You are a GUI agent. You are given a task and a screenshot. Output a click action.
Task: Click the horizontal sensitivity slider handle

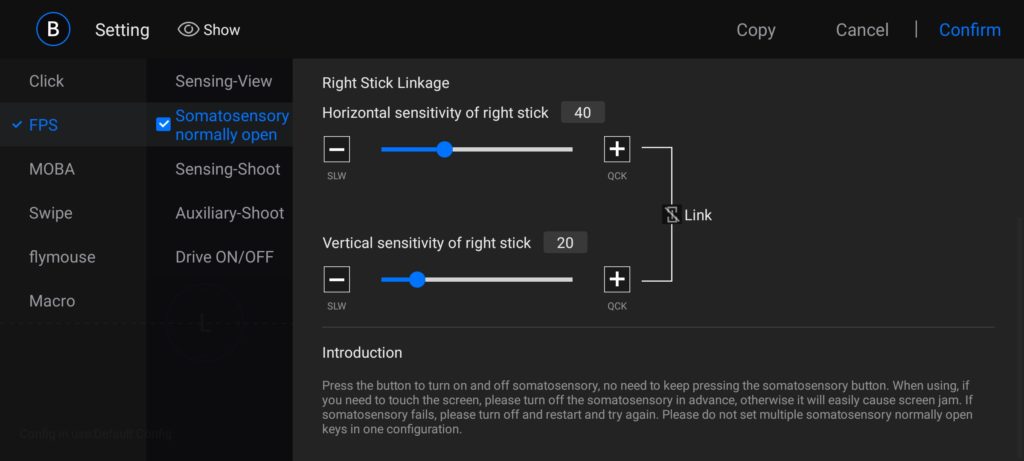point(445,150)
